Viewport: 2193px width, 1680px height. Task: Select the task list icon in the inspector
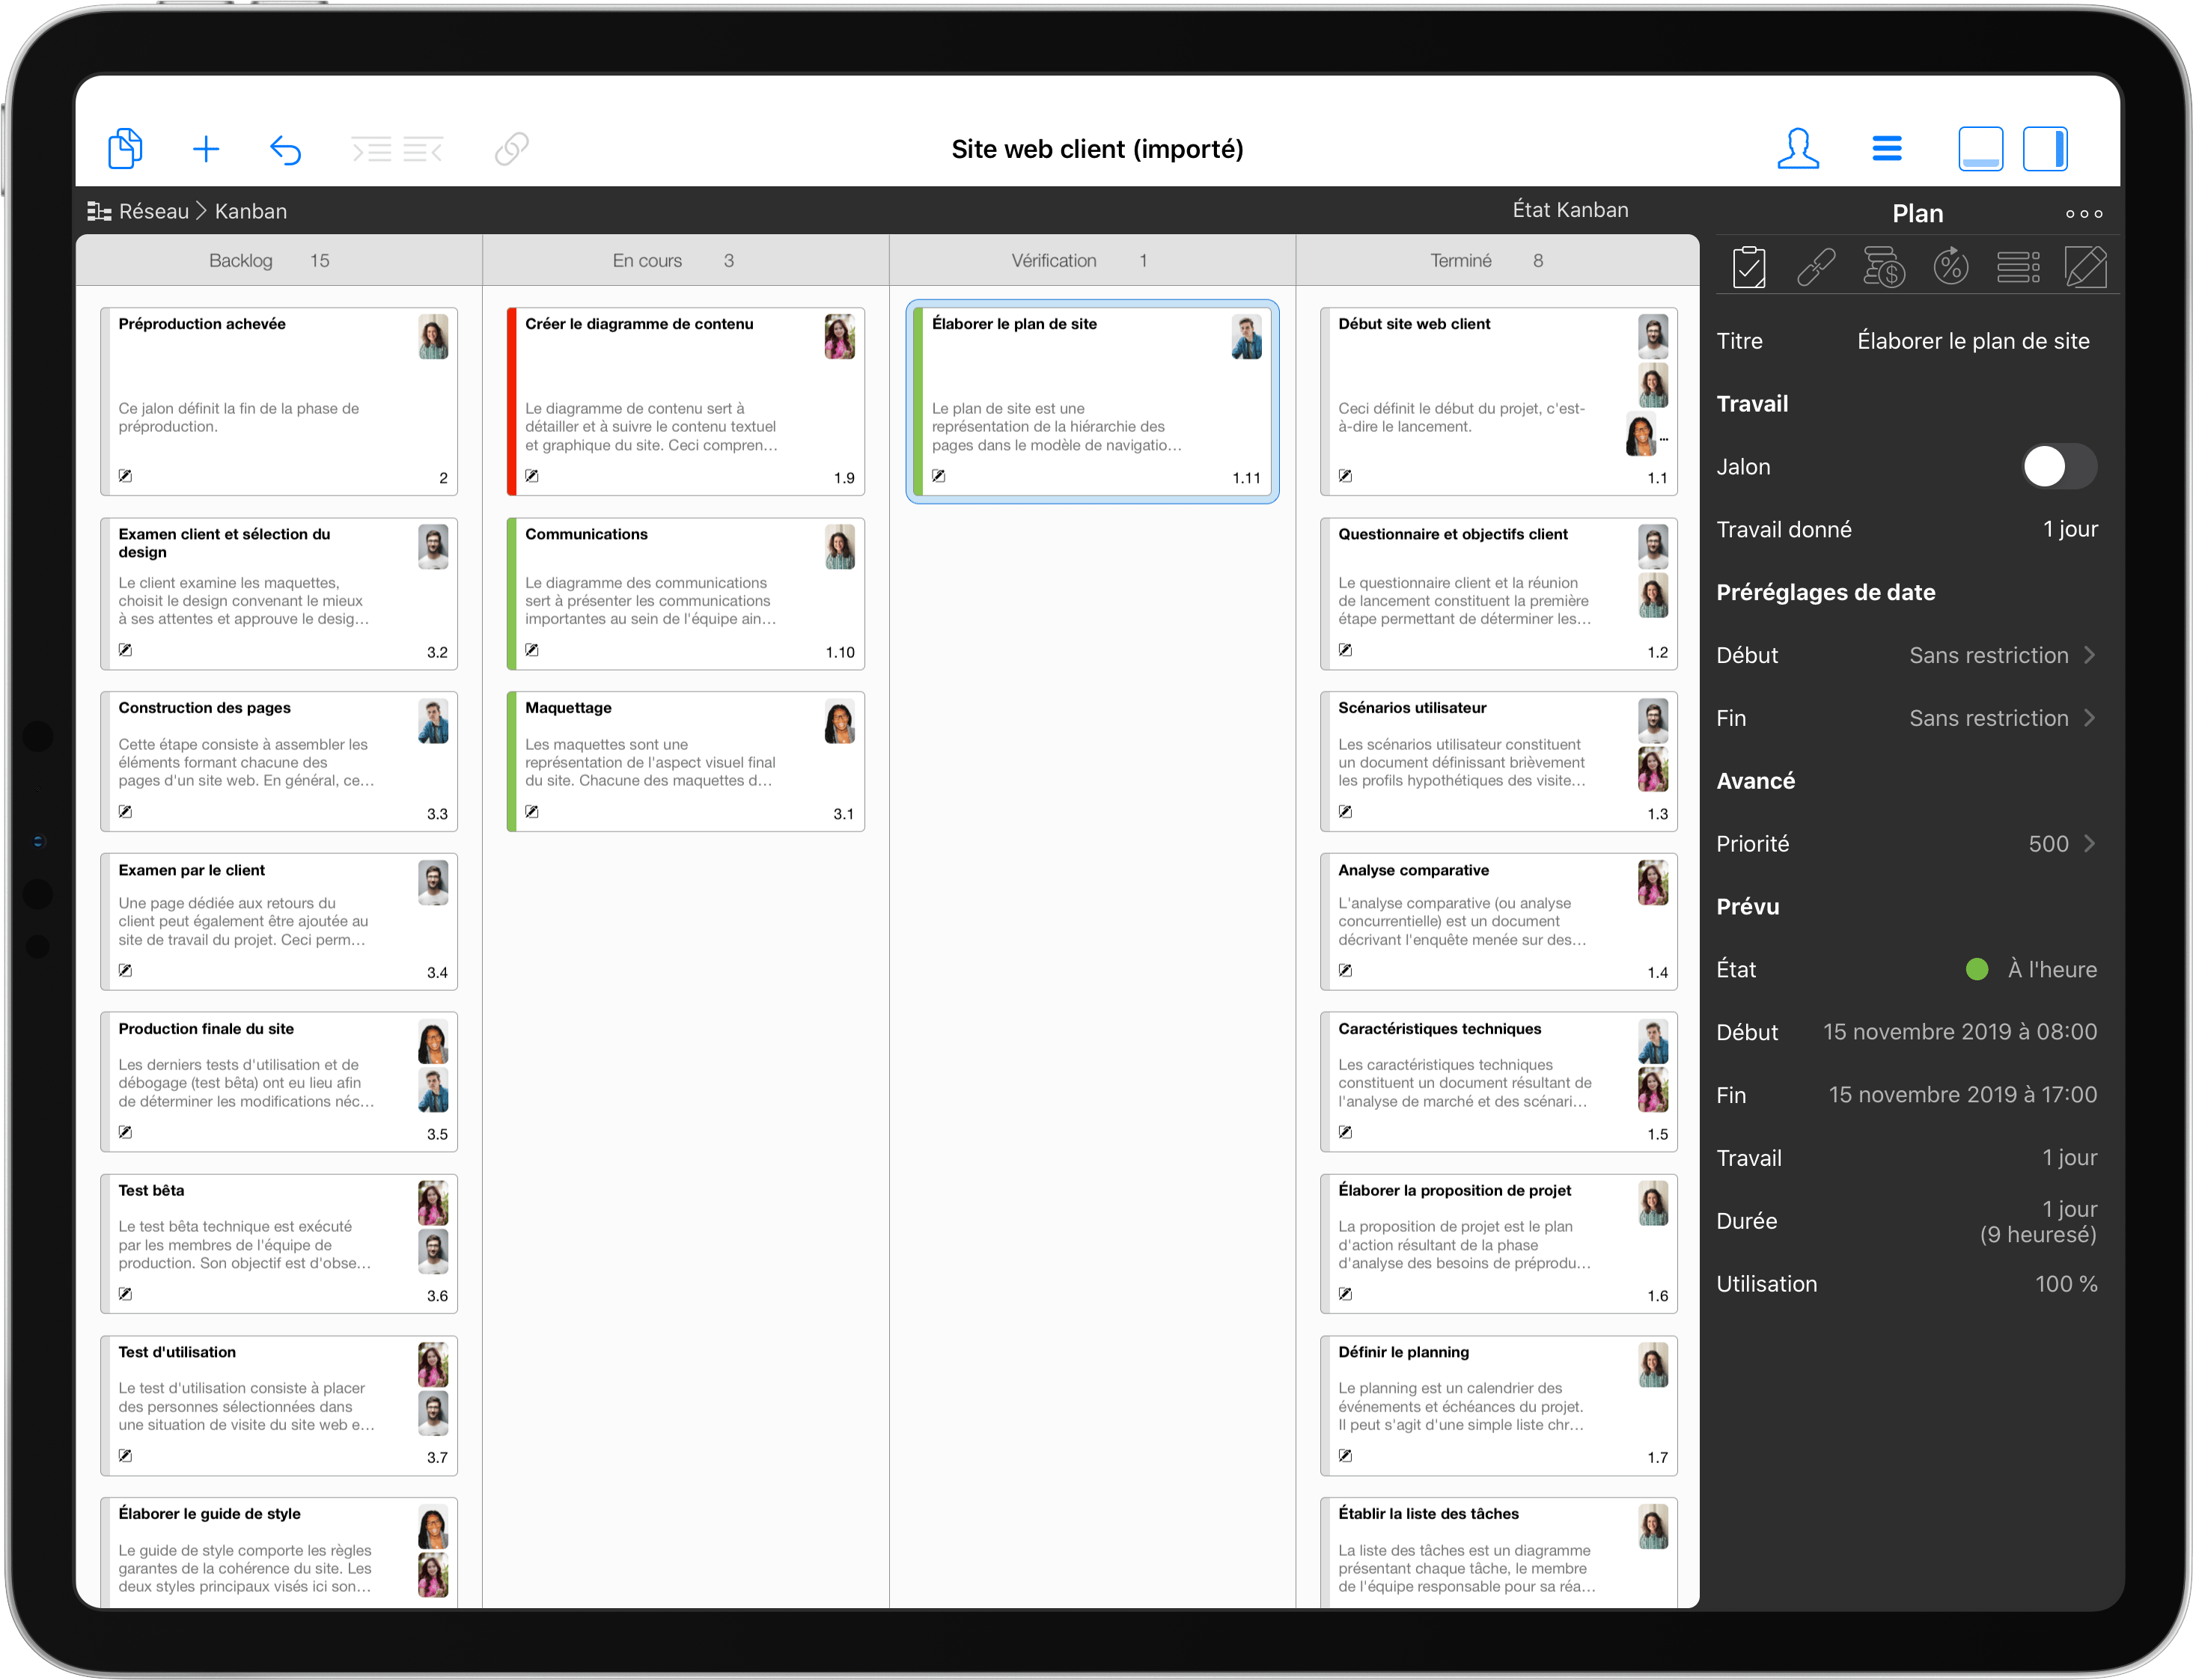coord(2019,266)
